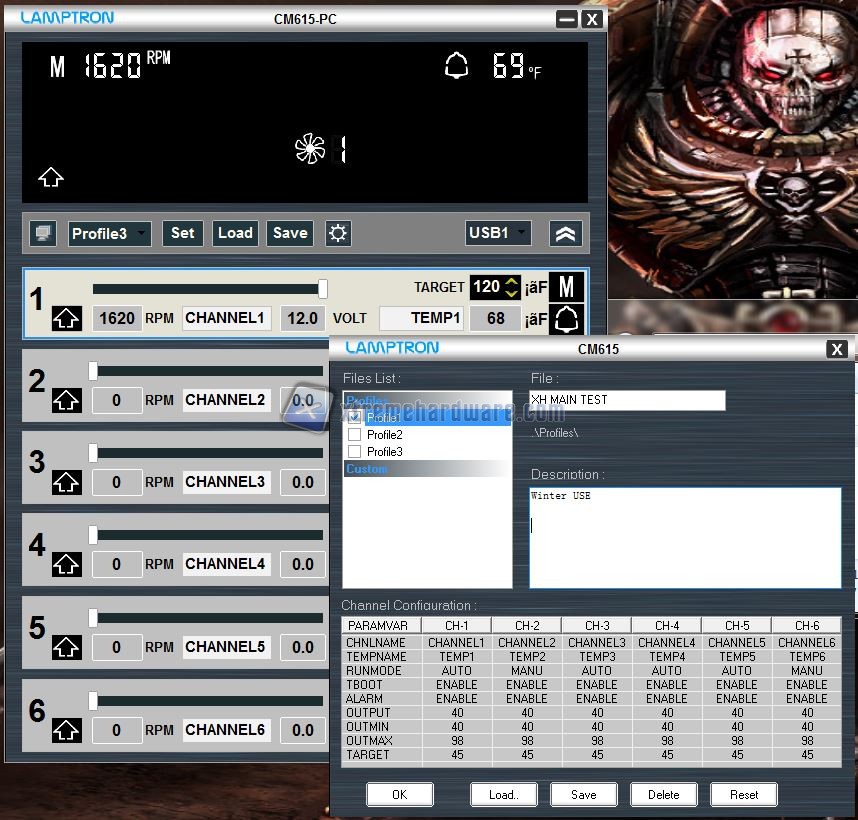Click the up-arrow icon for channel 6
858x820 pixels.
coord(66,730)
